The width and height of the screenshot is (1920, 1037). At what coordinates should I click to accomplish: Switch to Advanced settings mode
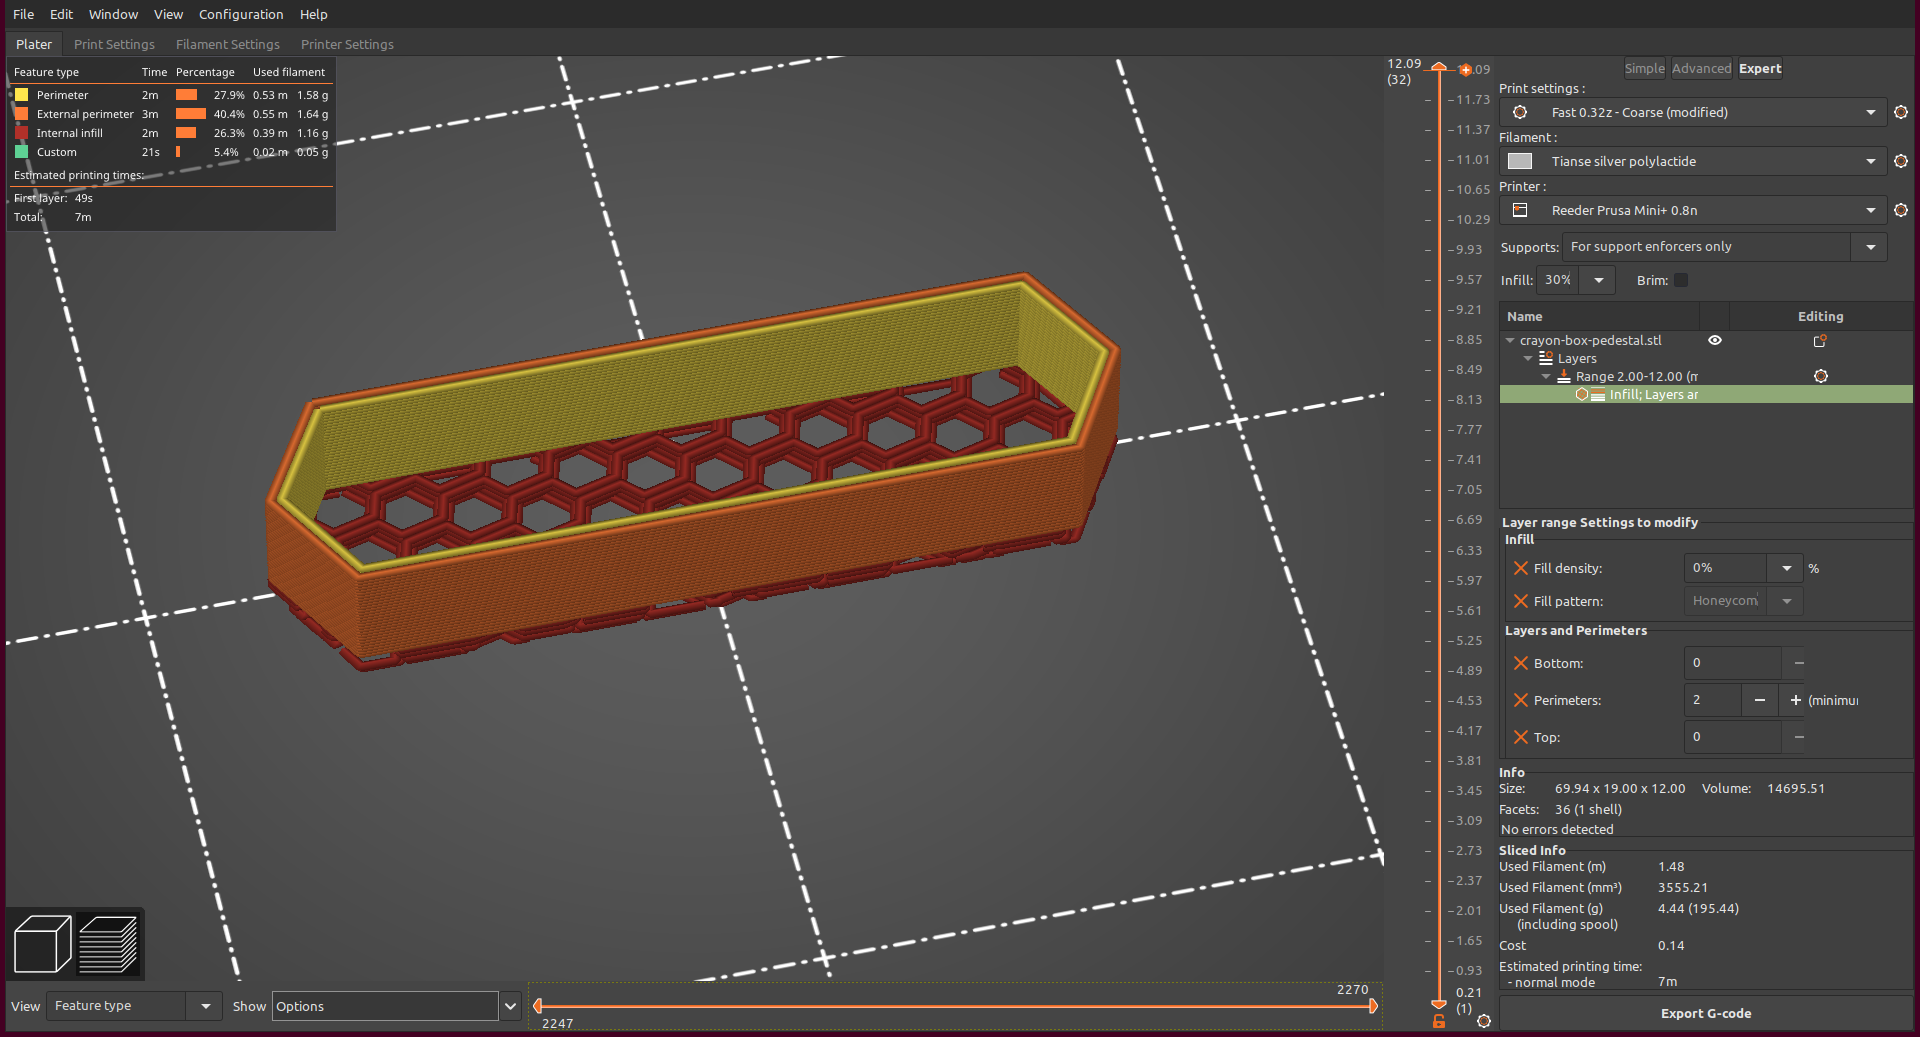1701,68
